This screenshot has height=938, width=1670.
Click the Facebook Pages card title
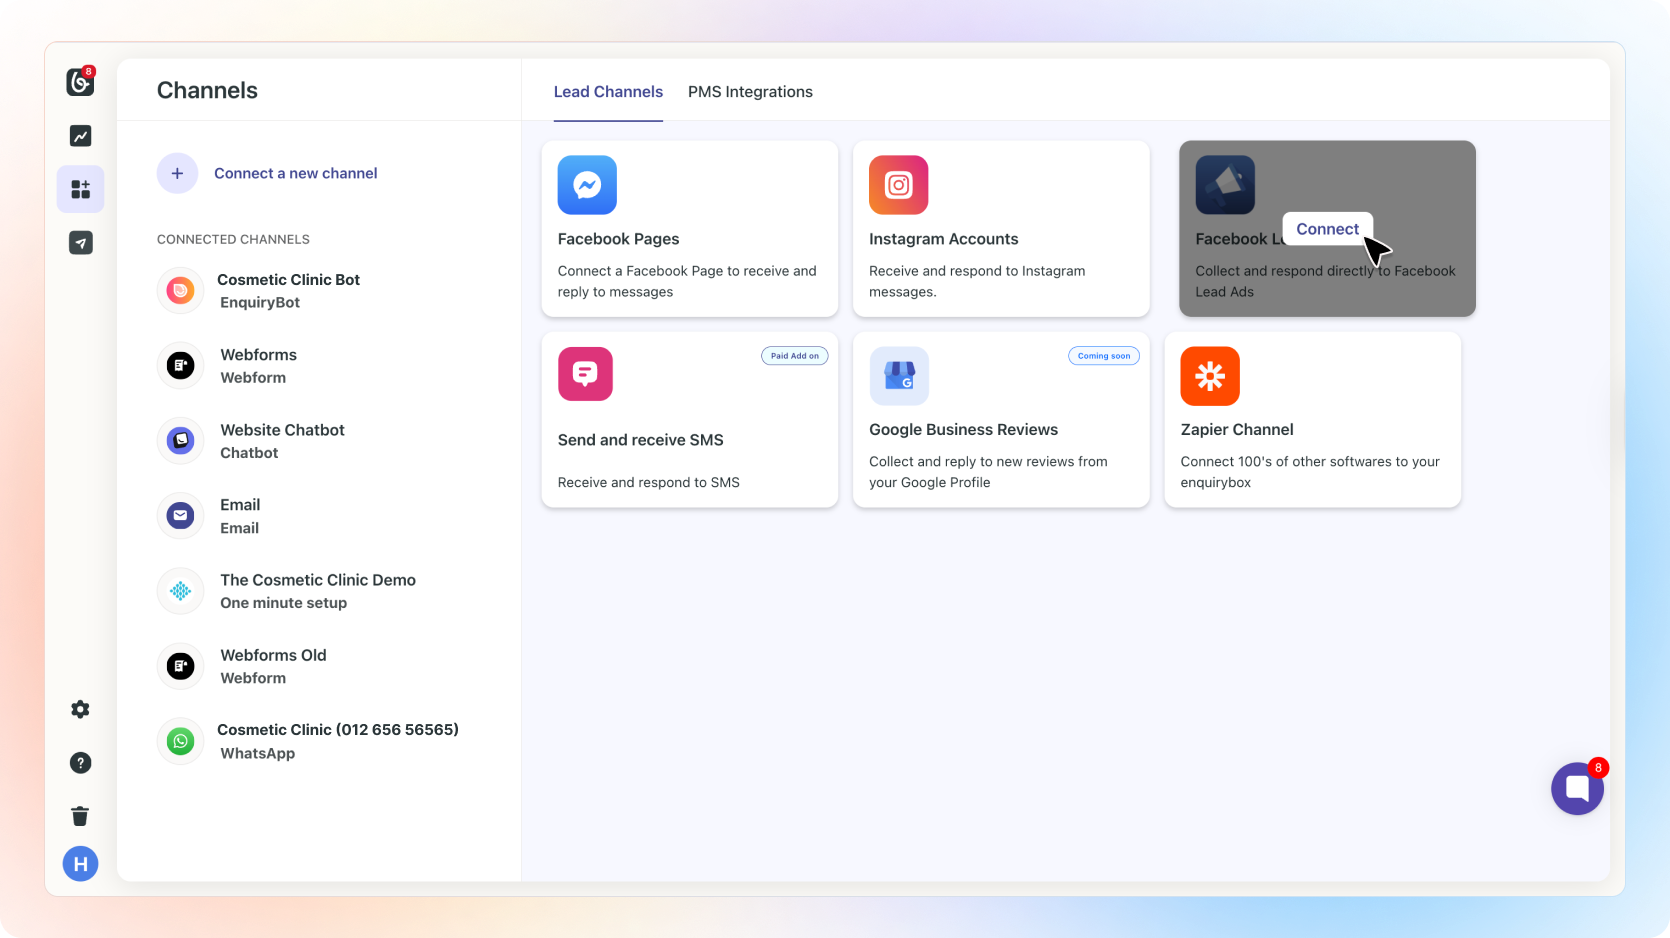(x=618, y=239)
